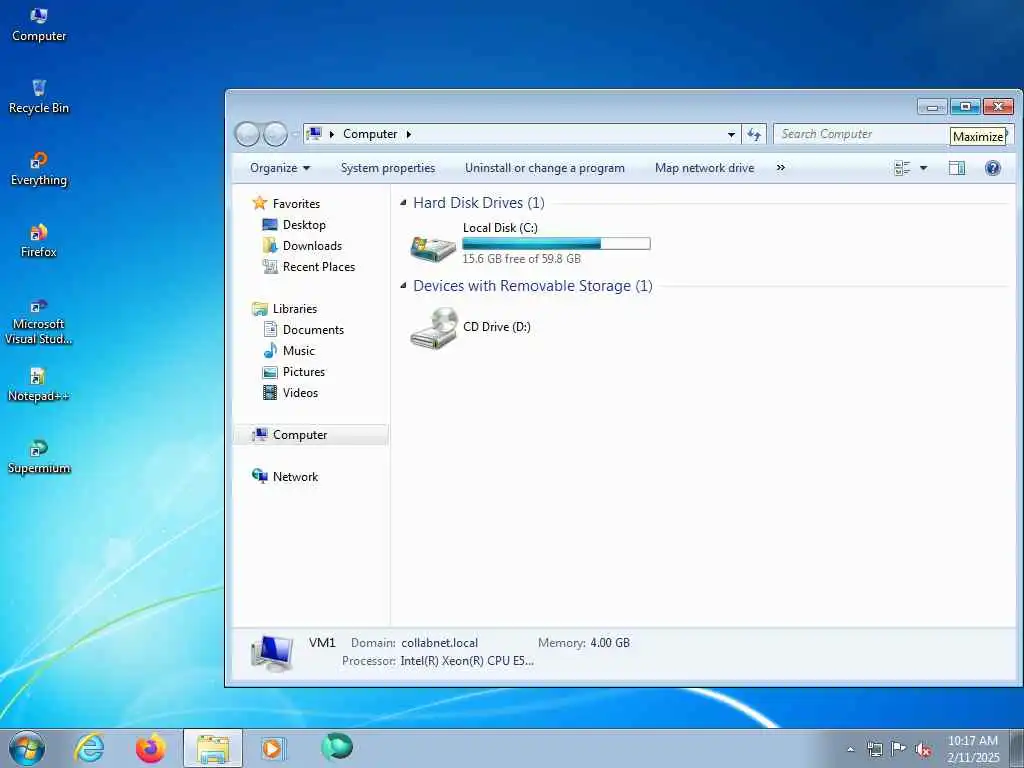Image resolution: width=1024 pixels, height=768 pixels.
Task: Select the Supermium desktop shortcut
Action: point(39,456)
